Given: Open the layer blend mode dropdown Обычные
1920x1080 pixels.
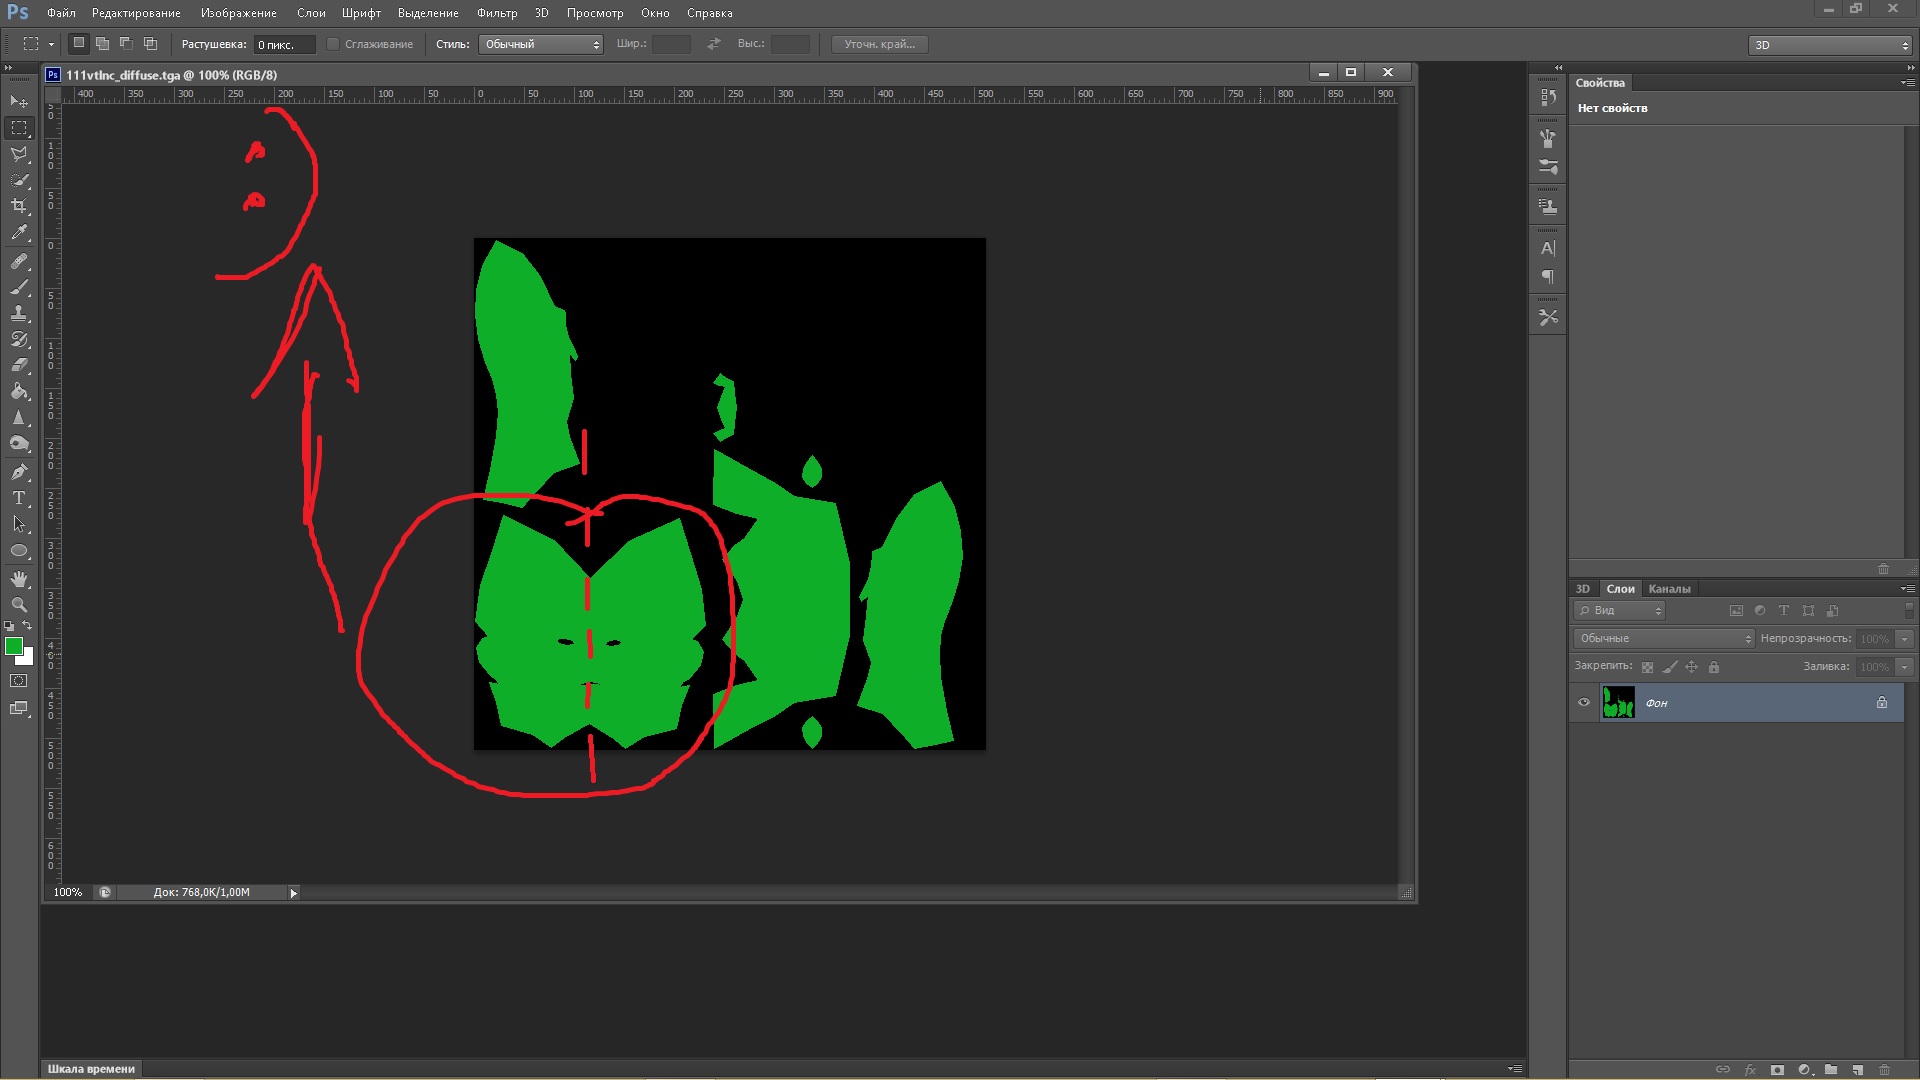Looking at the screenshot, I should 1664,638.
